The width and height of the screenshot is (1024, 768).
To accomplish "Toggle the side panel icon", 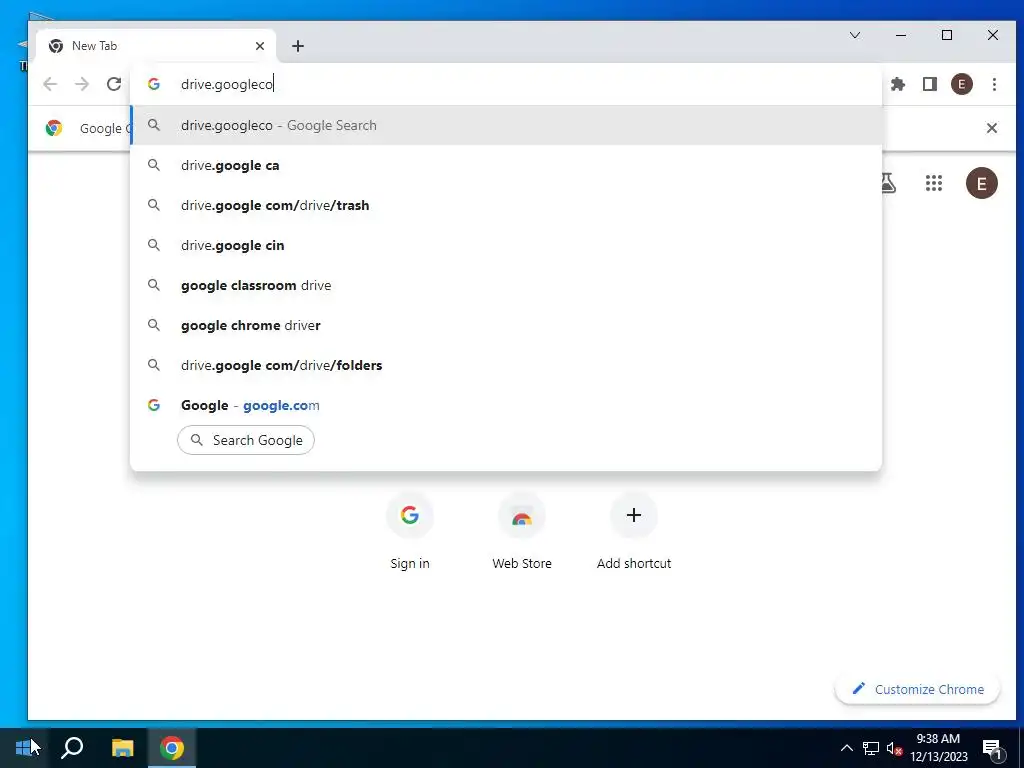I will (x=930, y=84).
